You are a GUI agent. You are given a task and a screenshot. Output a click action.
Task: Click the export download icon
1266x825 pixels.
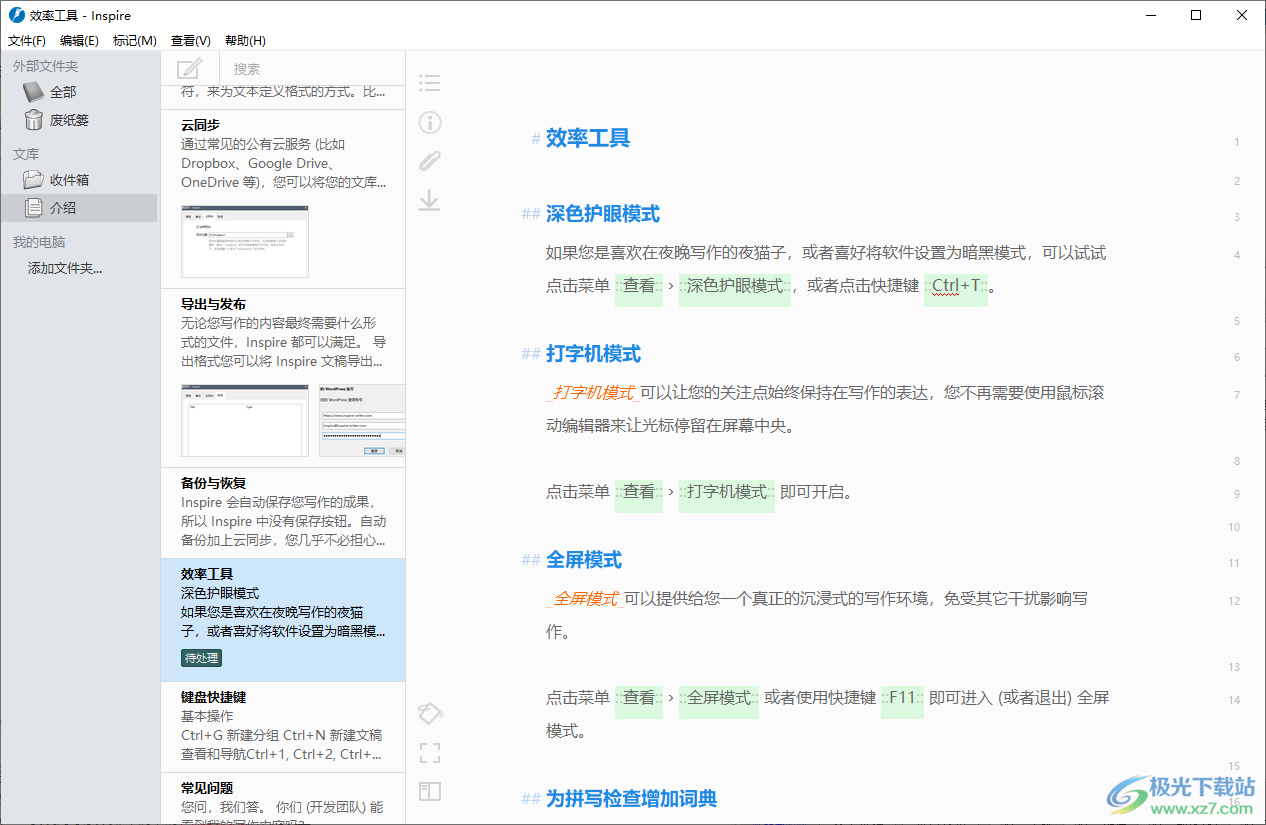tap(429, 200)
